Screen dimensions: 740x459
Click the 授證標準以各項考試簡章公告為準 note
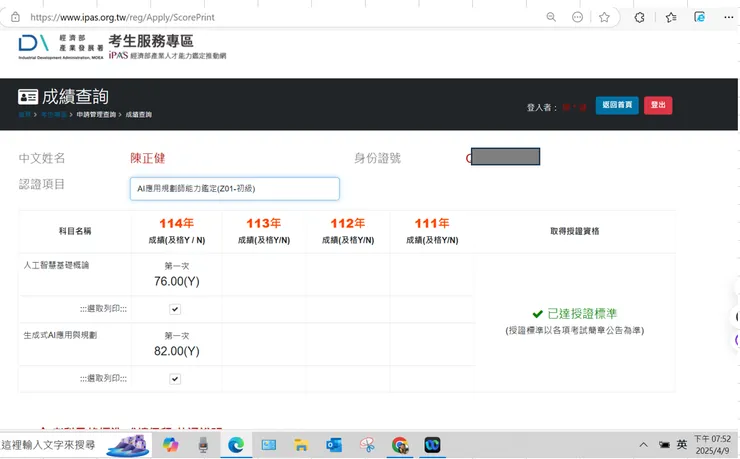point(575,330)
